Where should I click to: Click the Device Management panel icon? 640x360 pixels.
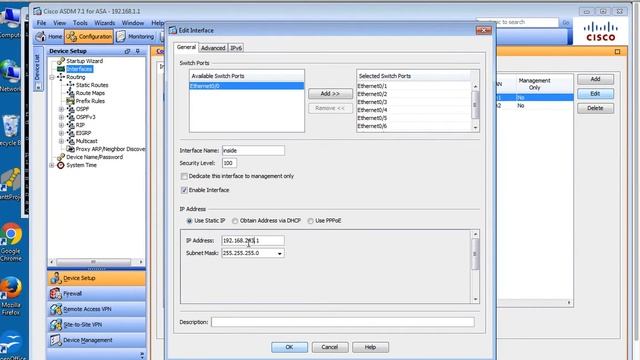pyautogui.click(x=56, y=340)
